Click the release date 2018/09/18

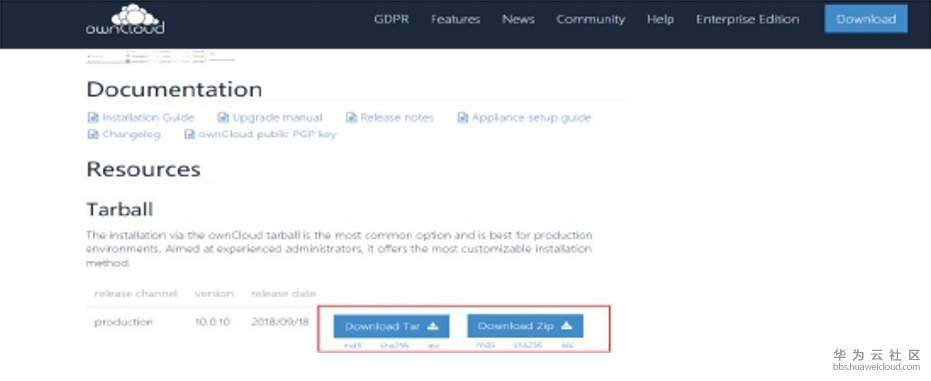(x=280, y=322)
